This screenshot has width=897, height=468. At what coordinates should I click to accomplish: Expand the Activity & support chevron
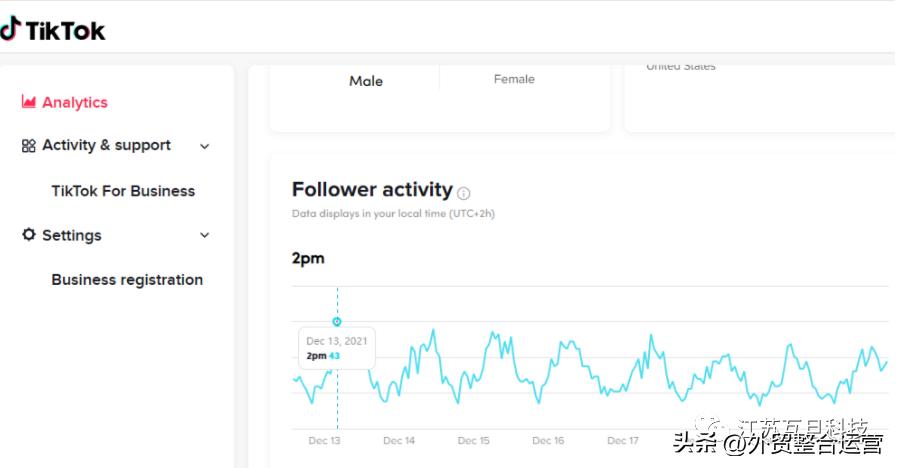tap(205, 146)
